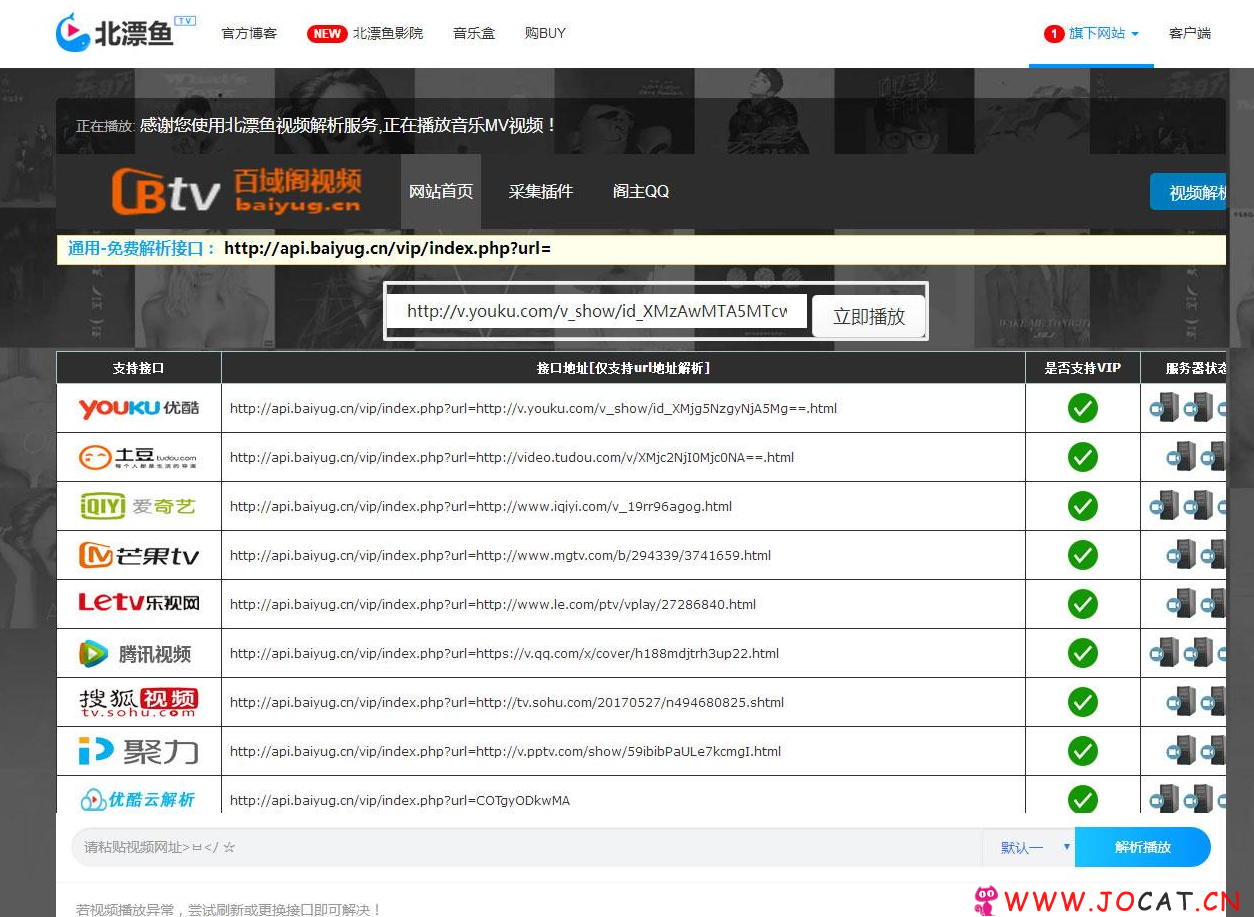1254x917 pixels.
Task: Click the green VIP checkmark in Tudou row
Action: pyautogui.click(x=1083, y=457)
